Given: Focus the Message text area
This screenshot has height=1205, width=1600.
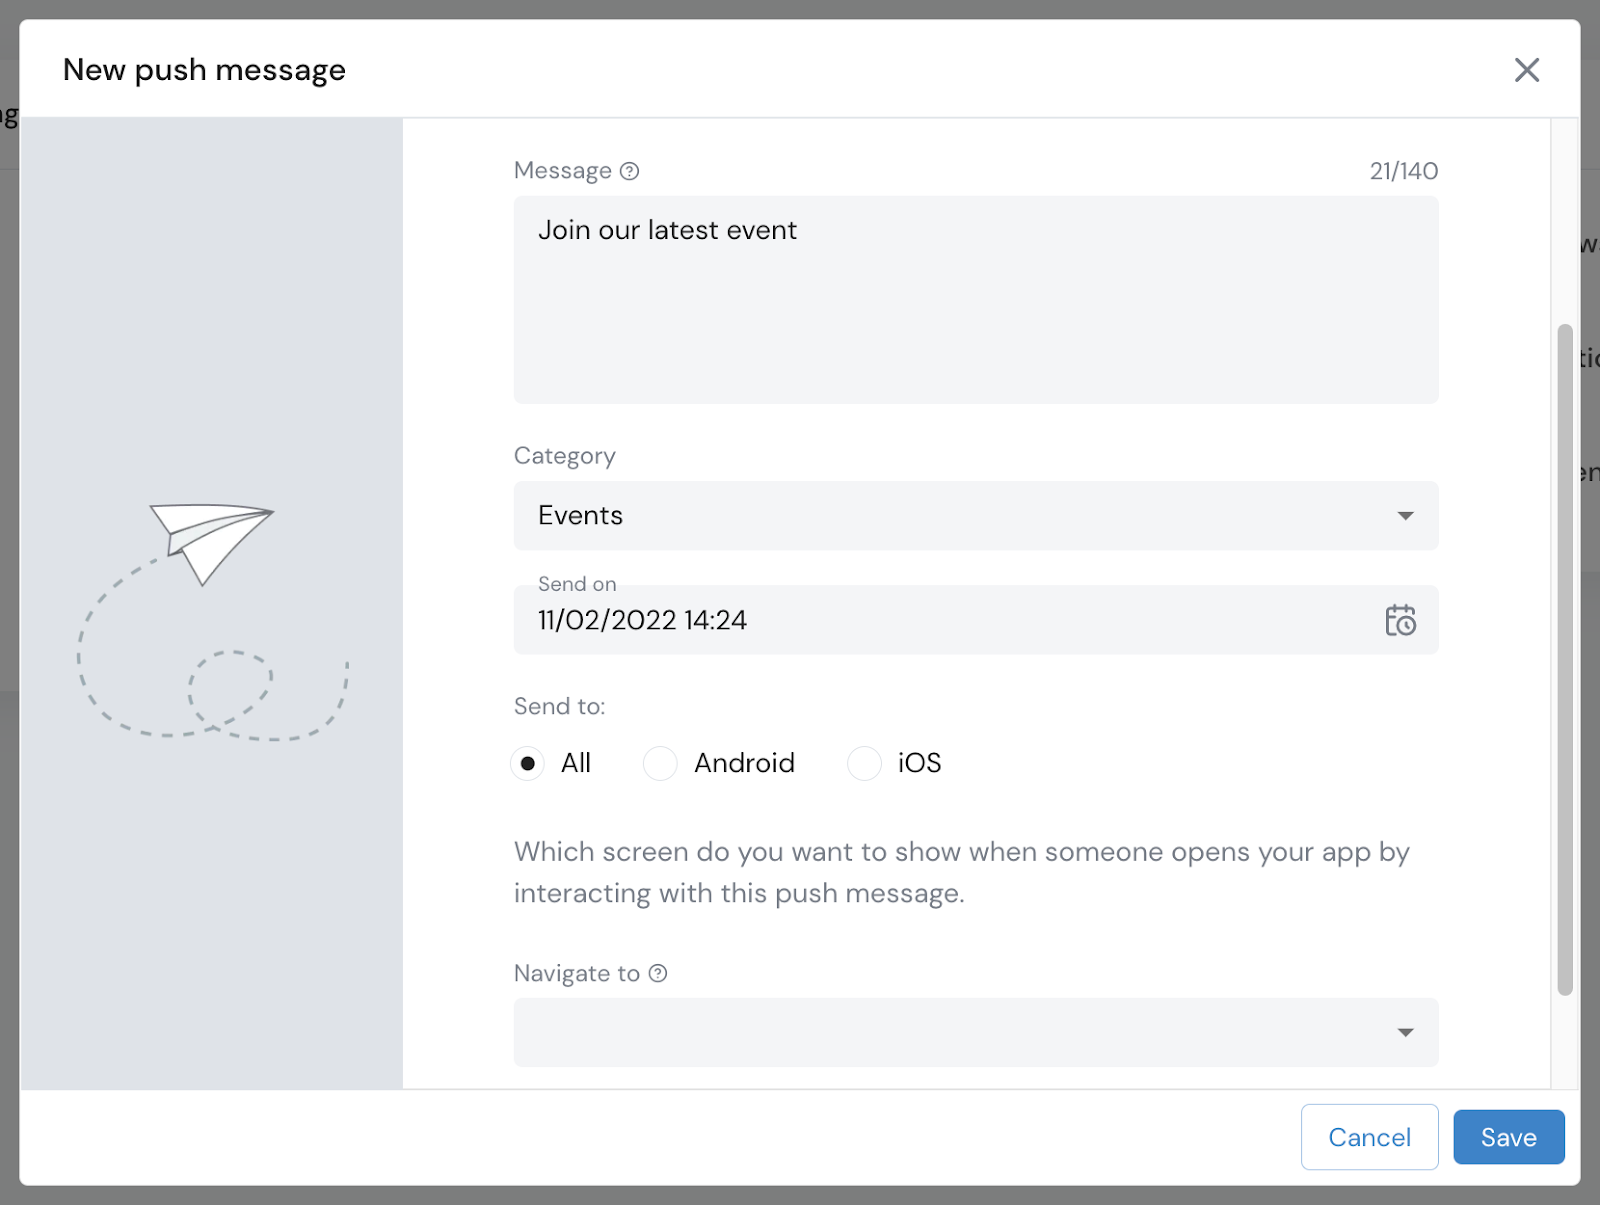Looking at the screenshot, I should pyautogui.click(x=976, y=300).
